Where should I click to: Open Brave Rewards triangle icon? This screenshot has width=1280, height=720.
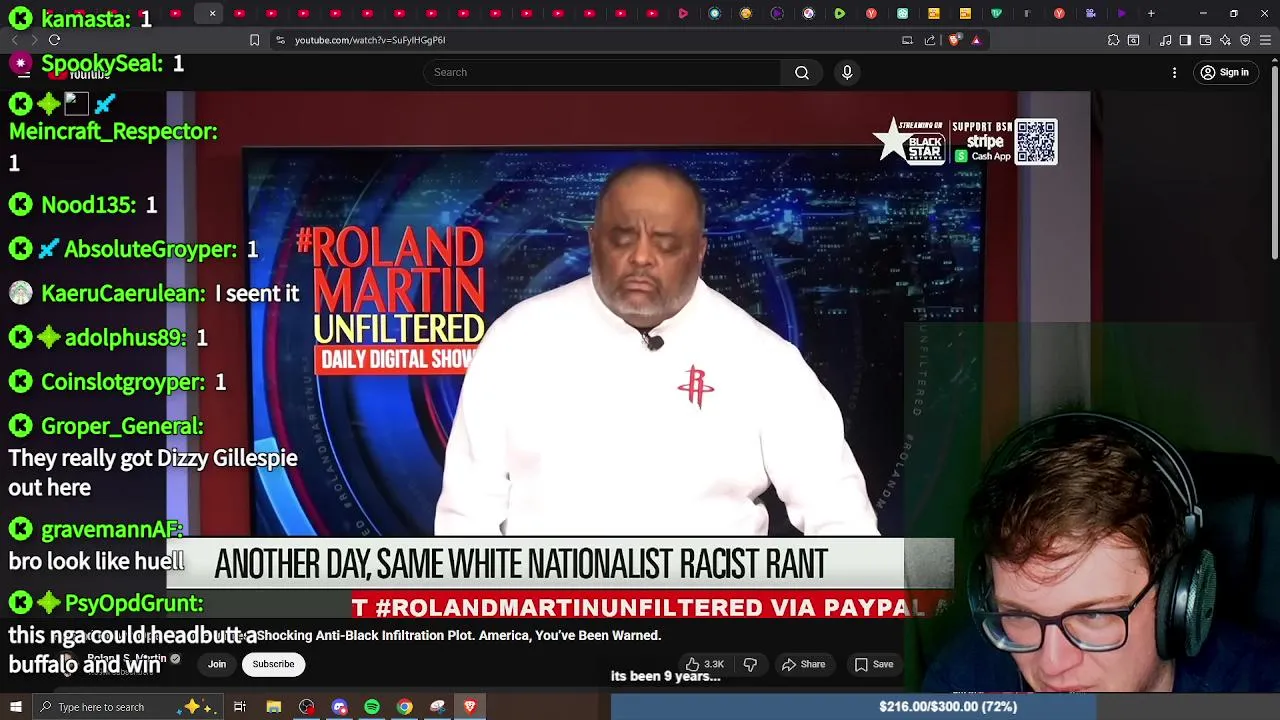pyautogui.click(x=976, y=40)
